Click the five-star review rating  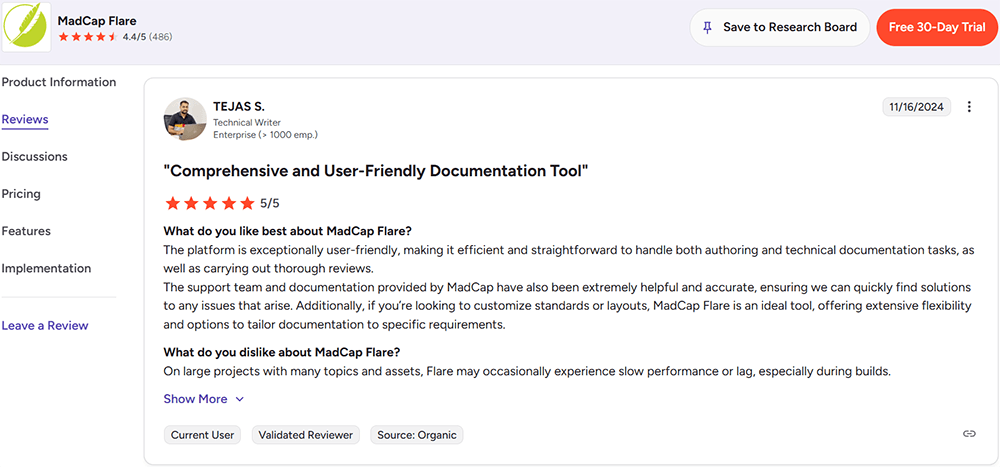[x=210, y=204]
